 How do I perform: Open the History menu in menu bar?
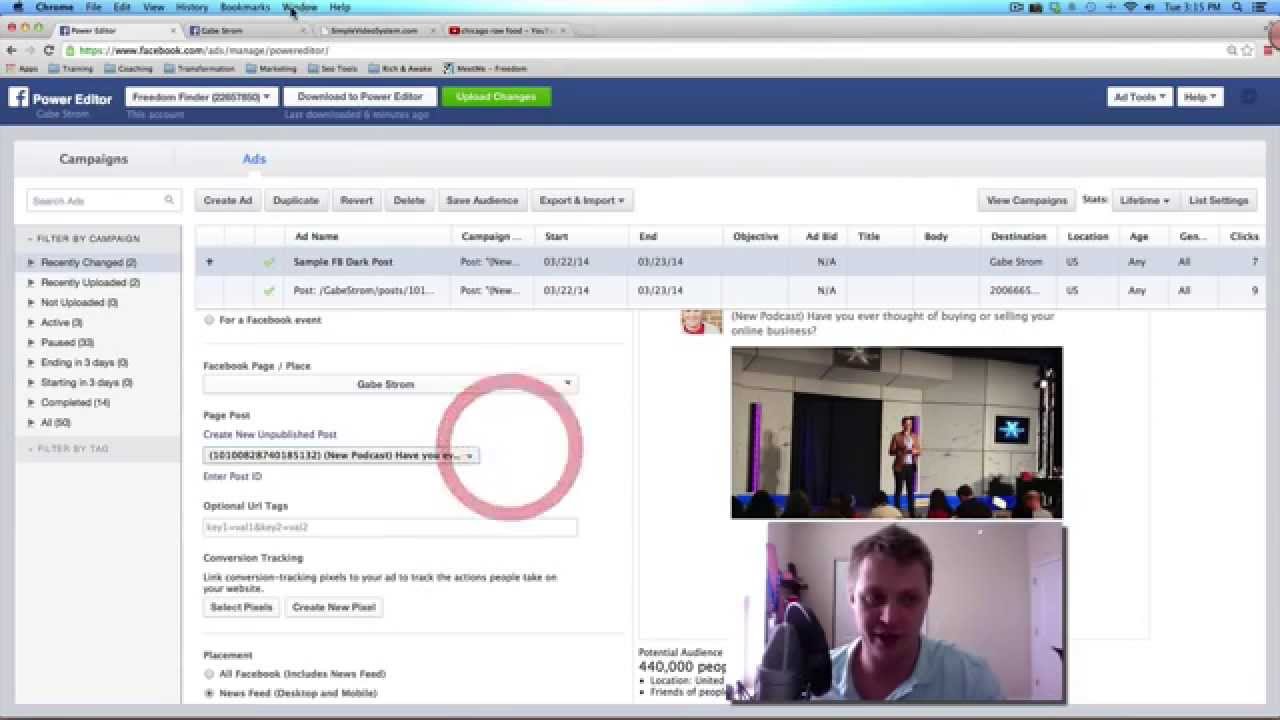click(x=192, y=7)
